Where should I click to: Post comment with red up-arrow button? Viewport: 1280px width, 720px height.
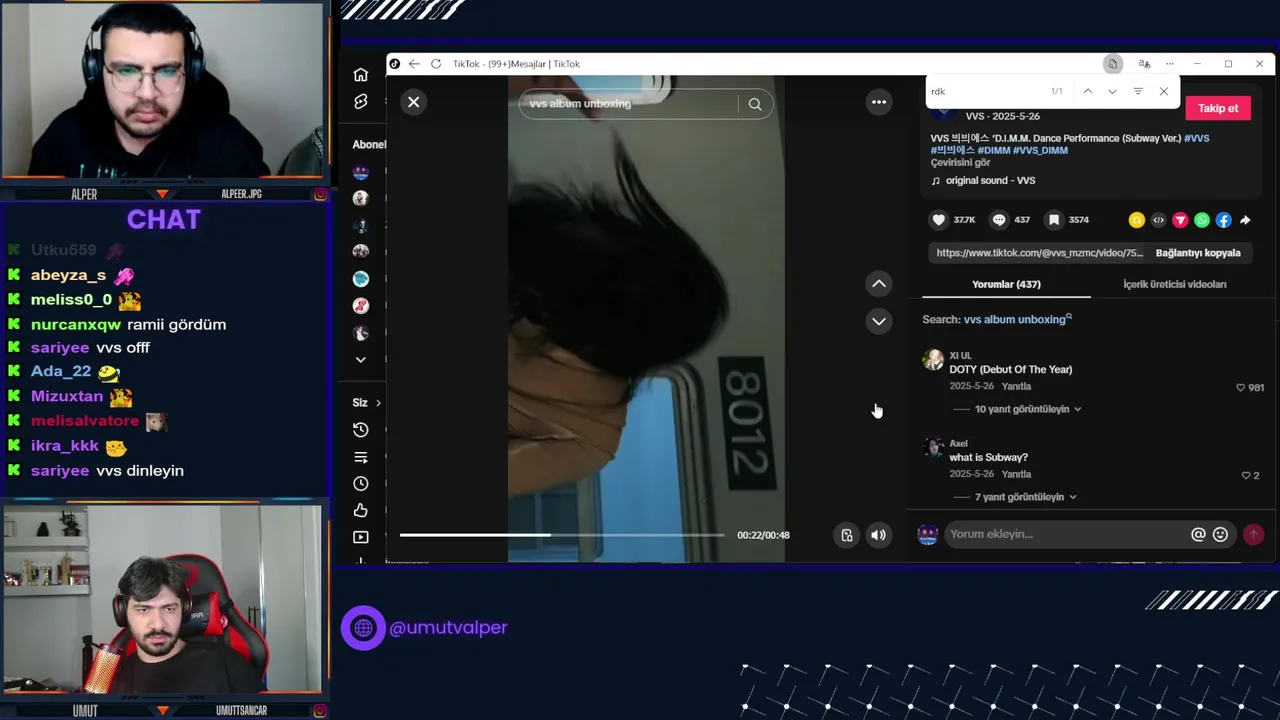coord(1253,534)
